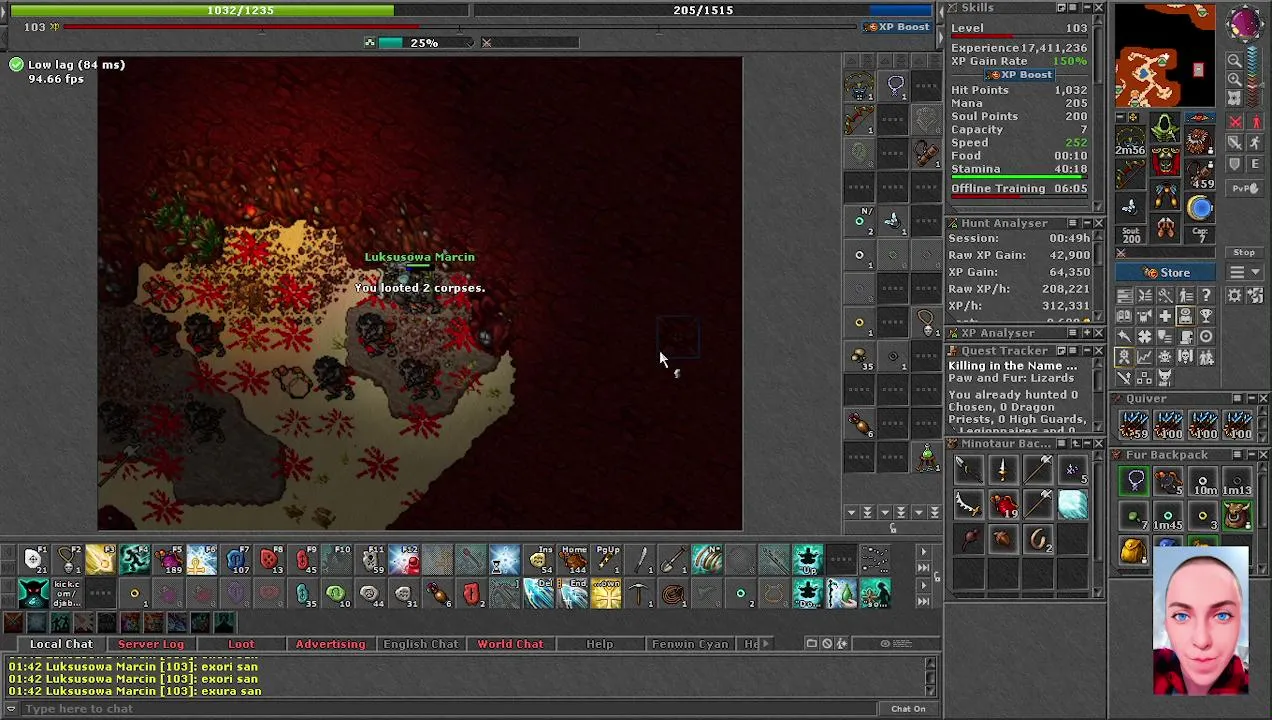Viewport: 1272px width, 720px height.
Task: Switch to English Chat tab
Action: 420,644
